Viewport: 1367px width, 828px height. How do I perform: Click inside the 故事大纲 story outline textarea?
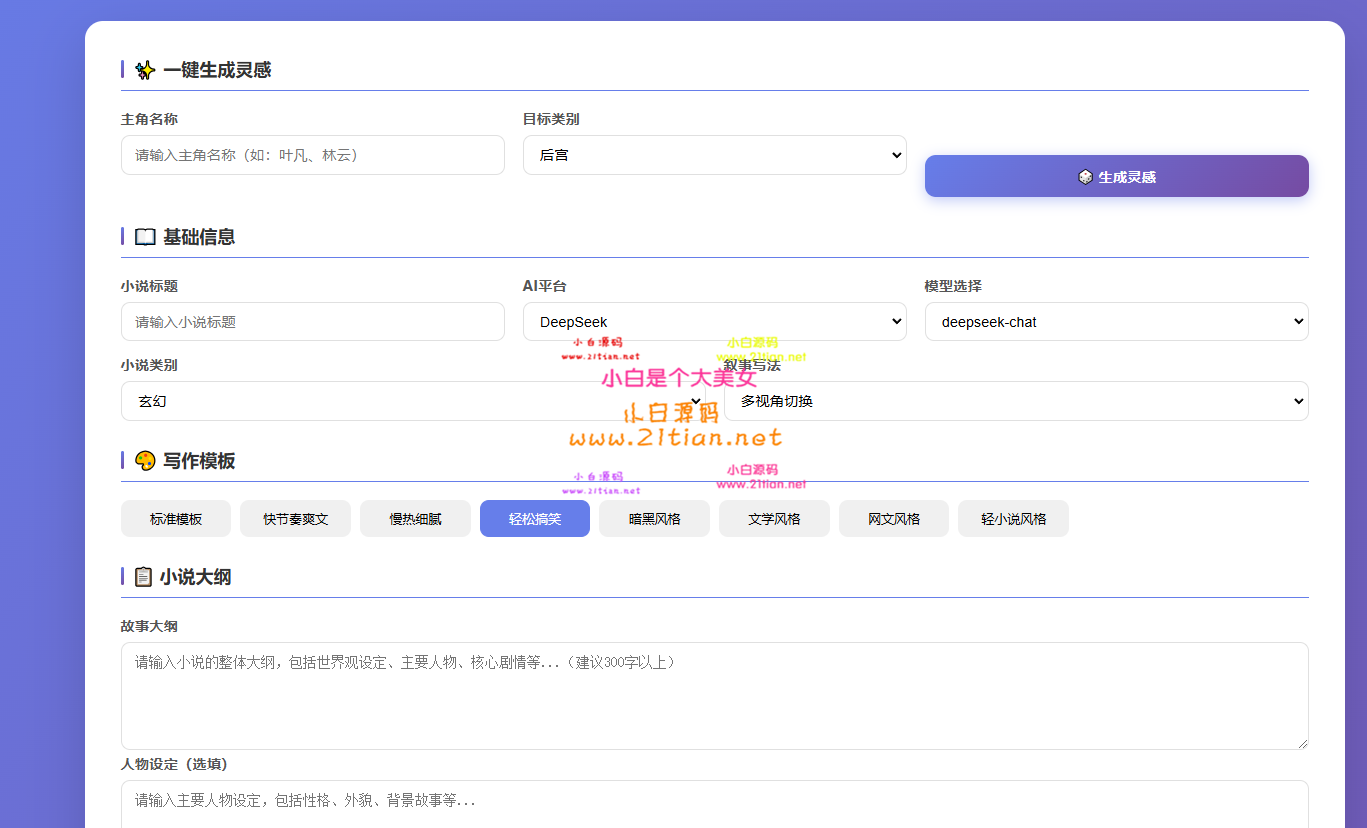pos(715,696)
